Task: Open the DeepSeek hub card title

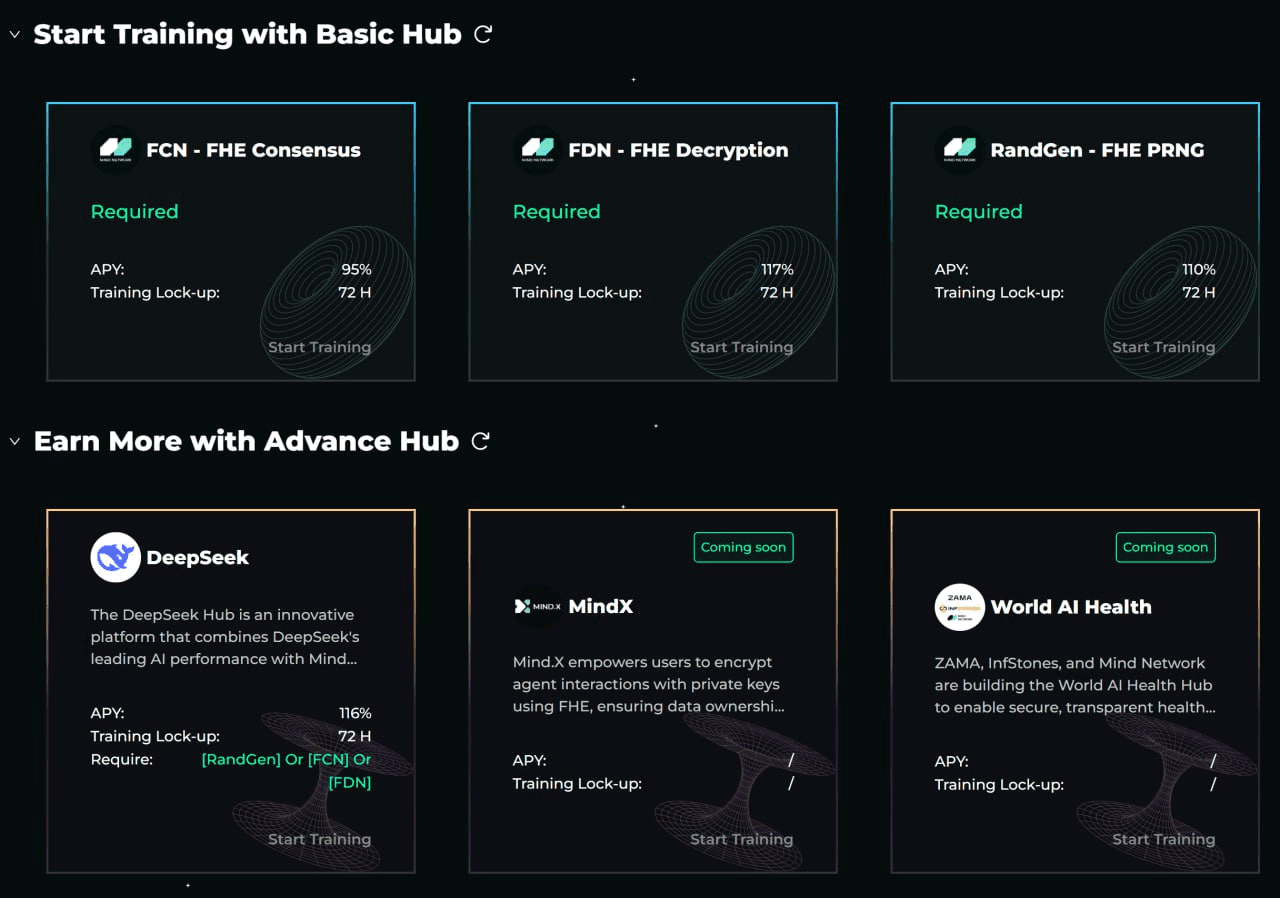Action: (x=197, y=557)
